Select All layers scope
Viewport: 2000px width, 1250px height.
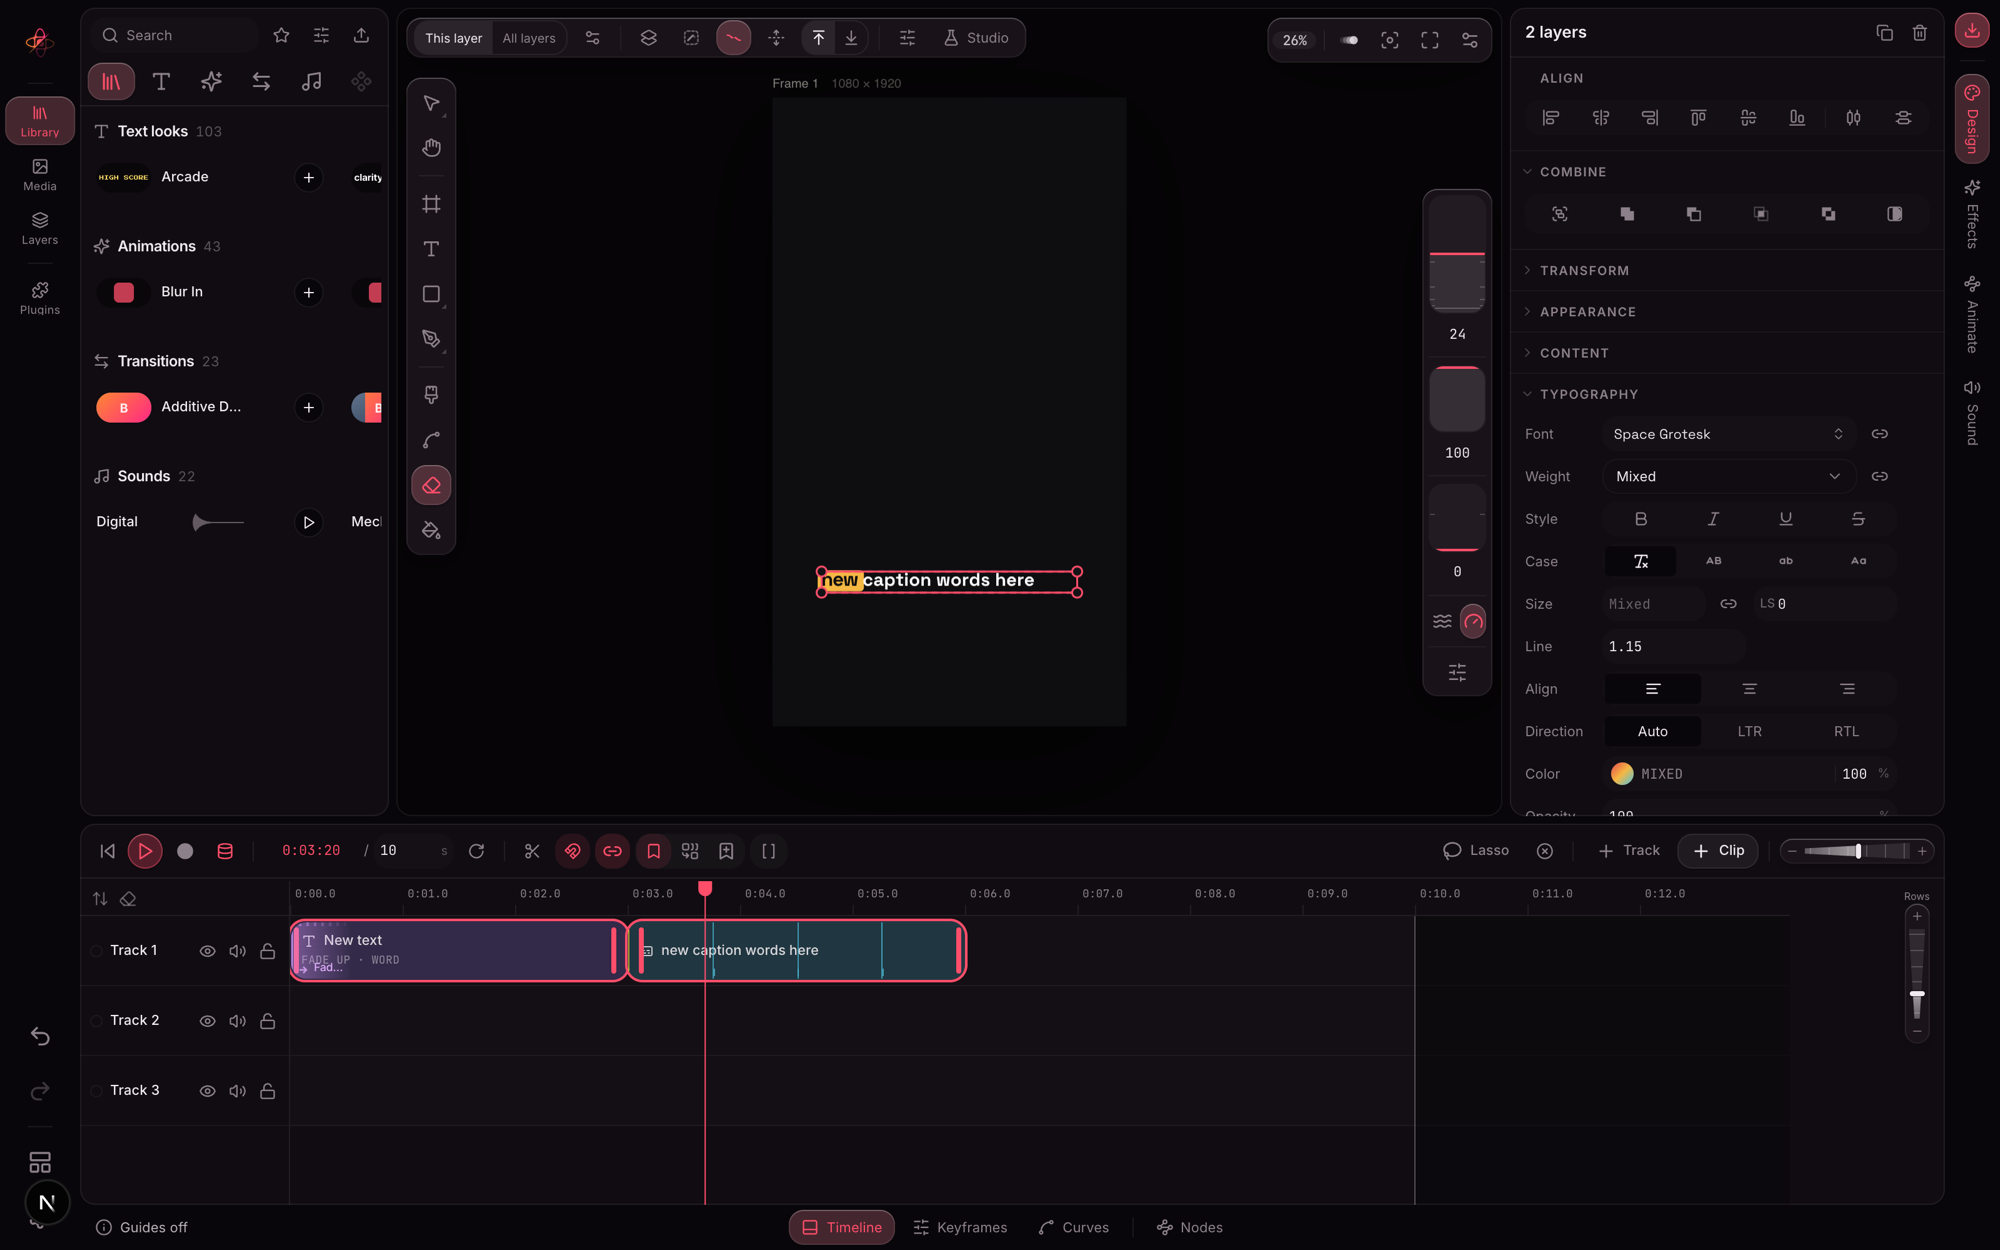[x=529, y=38]
